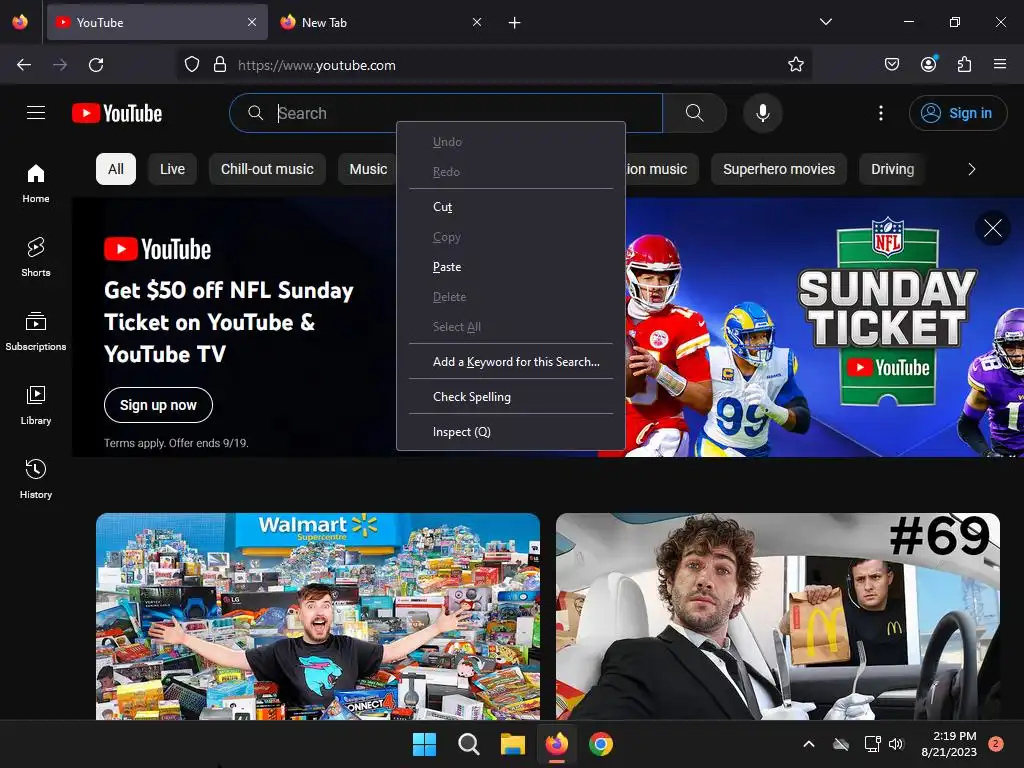This screenshot has width=1024, height=768.
Task: Open the #69 McDonald's video thumbnail
Action: 778,616
